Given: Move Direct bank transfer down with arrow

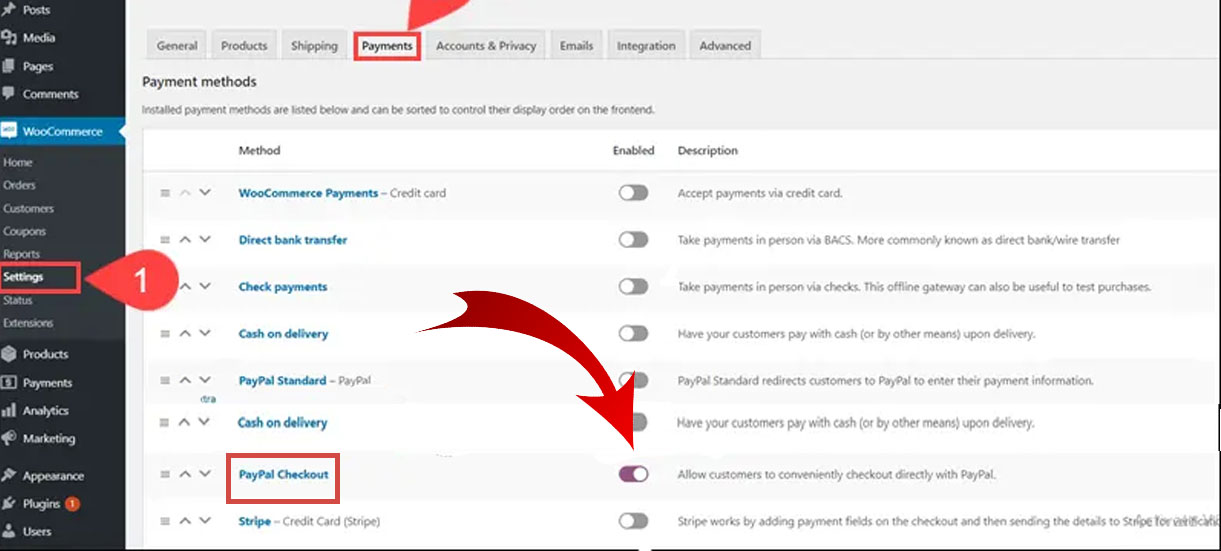Looking at the screenshot, I should coord(205,240).
